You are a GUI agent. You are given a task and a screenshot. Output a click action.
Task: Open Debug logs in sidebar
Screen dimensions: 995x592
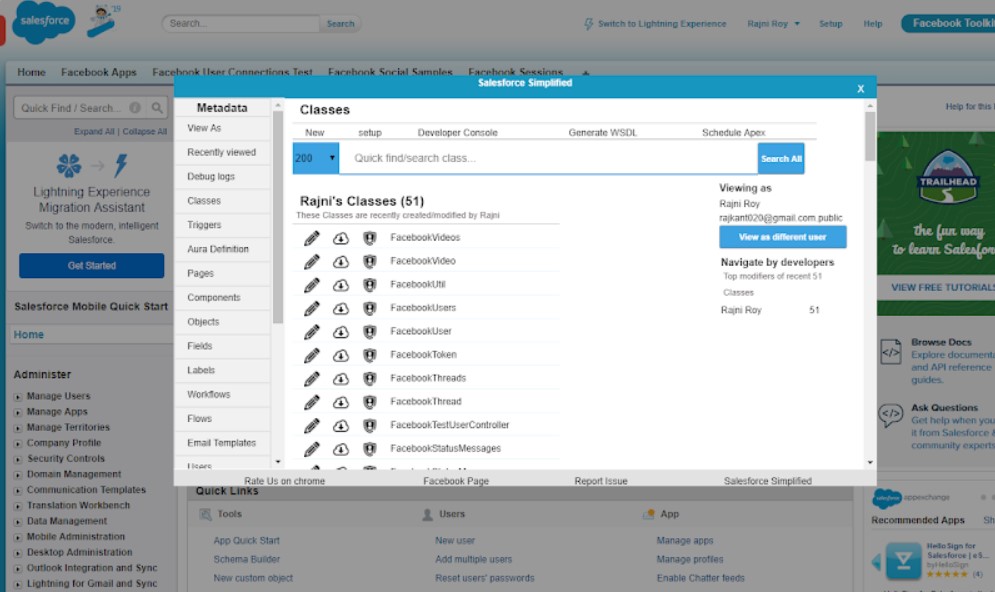point(223,176)
